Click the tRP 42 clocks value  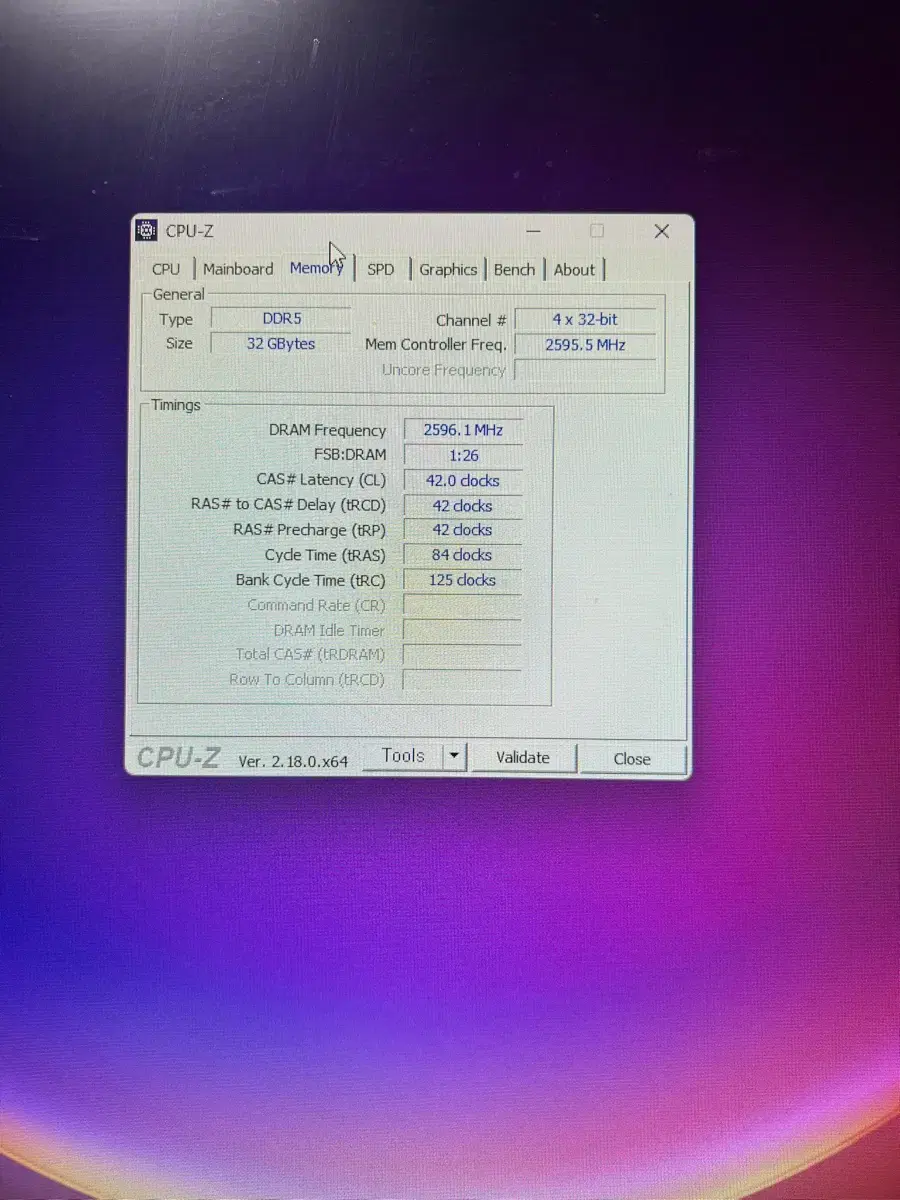[x=463, y=530]
